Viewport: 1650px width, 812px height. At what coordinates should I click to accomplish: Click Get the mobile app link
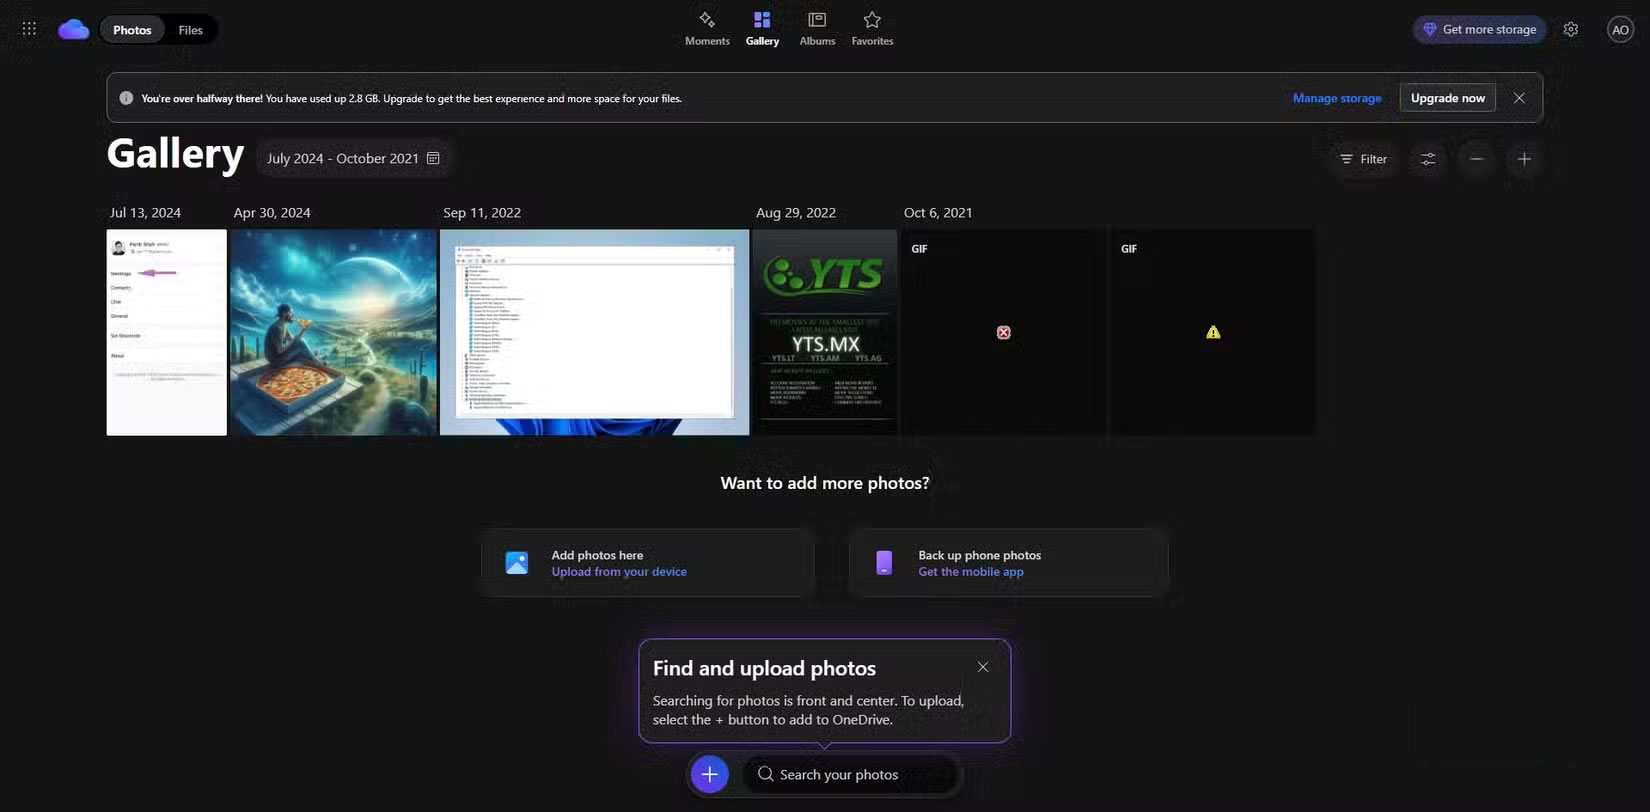click(x=971, y=572)
